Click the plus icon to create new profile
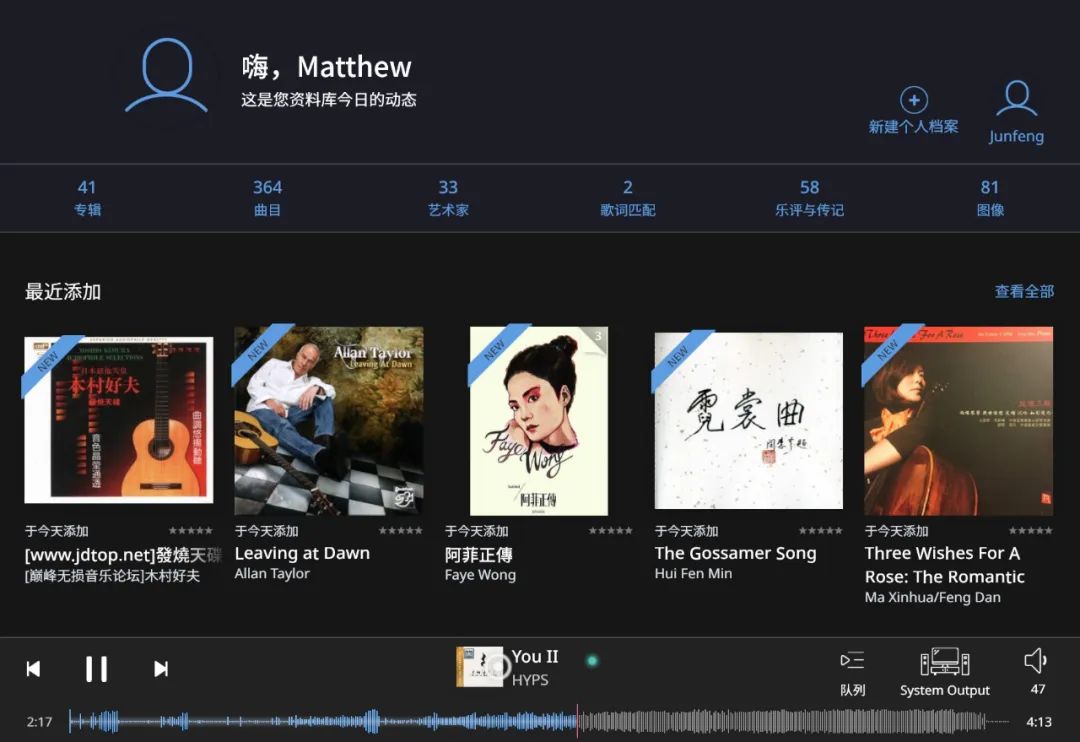The width and height of the screenshot is (1080, 742). pos(914,100)
